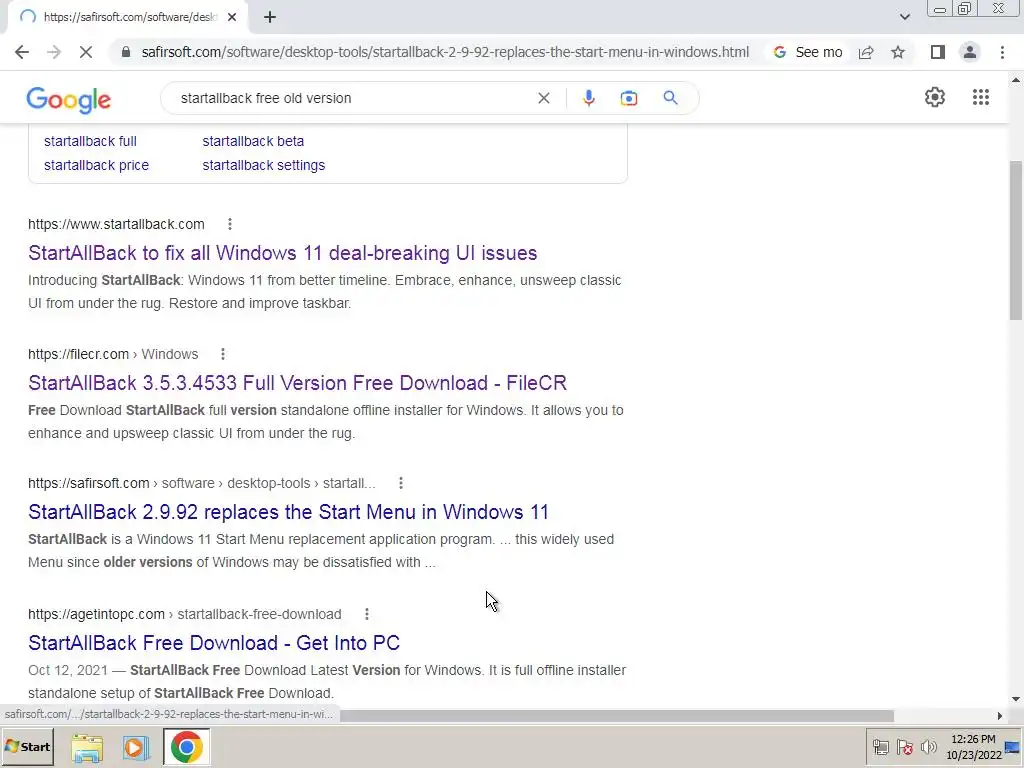Screen dimensions: 1024x768
Task: Click the vertical scrollbar thumb
Action: (x=1016, y=240)
